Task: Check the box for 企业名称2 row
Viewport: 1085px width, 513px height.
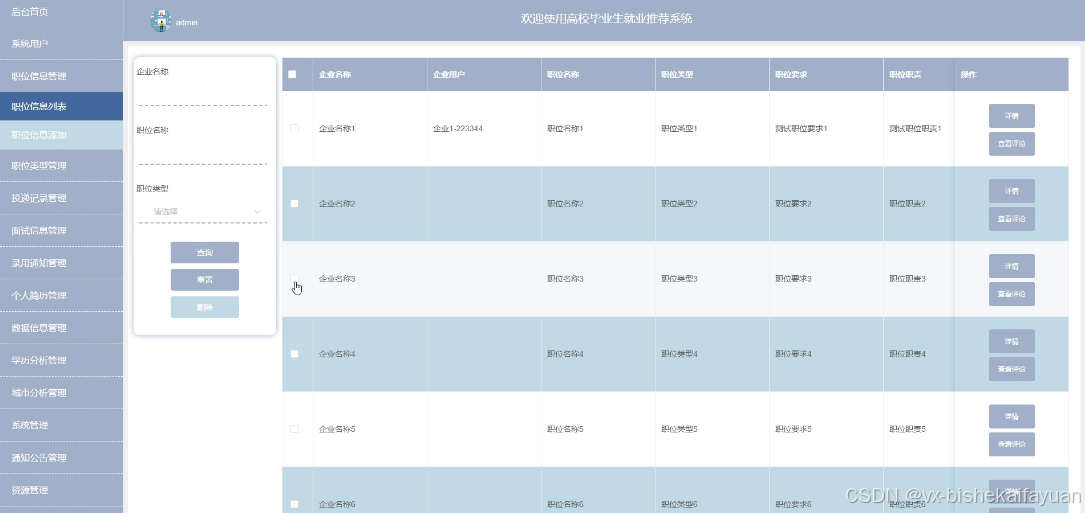Action: [x=294, y=204]
